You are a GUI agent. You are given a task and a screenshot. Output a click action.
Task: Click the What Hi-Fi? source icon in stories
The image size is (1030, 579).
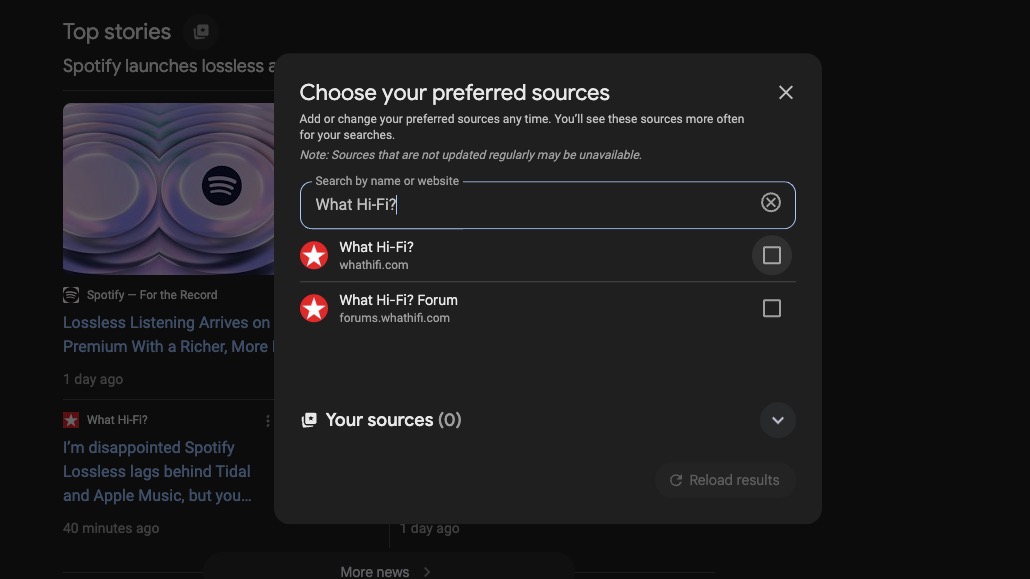(71, 420)
